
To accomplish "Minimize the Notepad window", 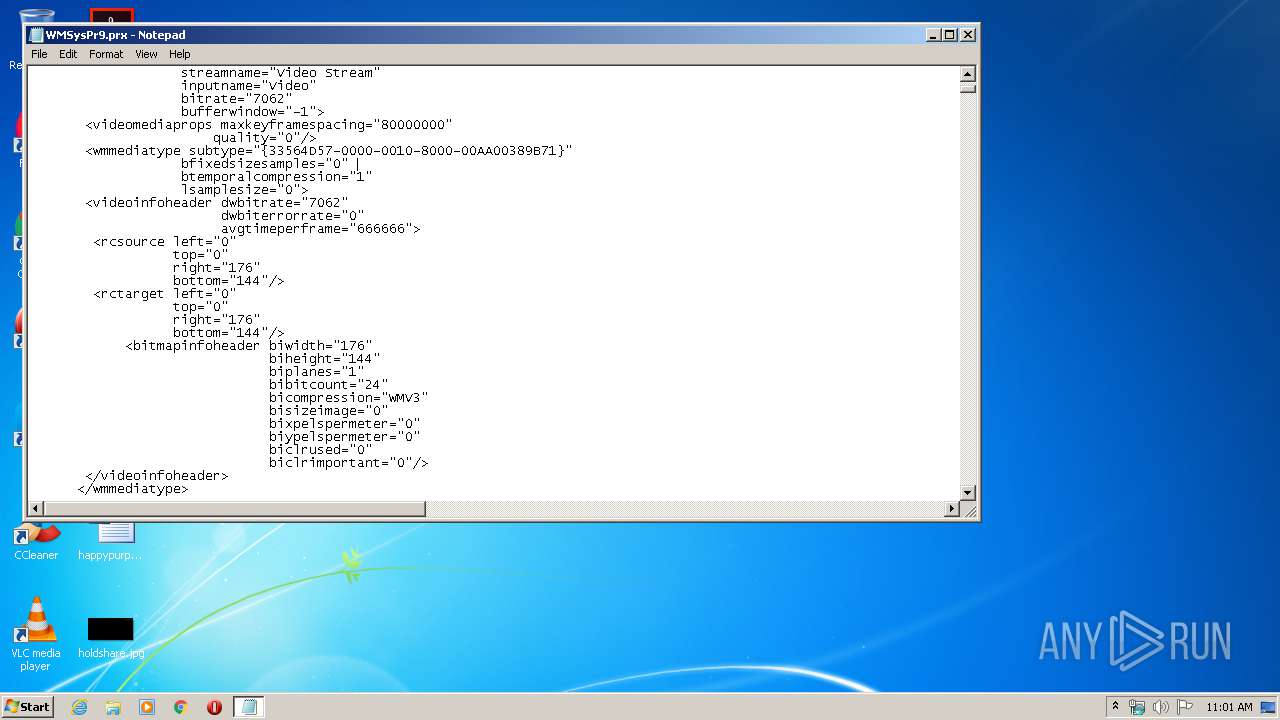I will coord(933,35).
